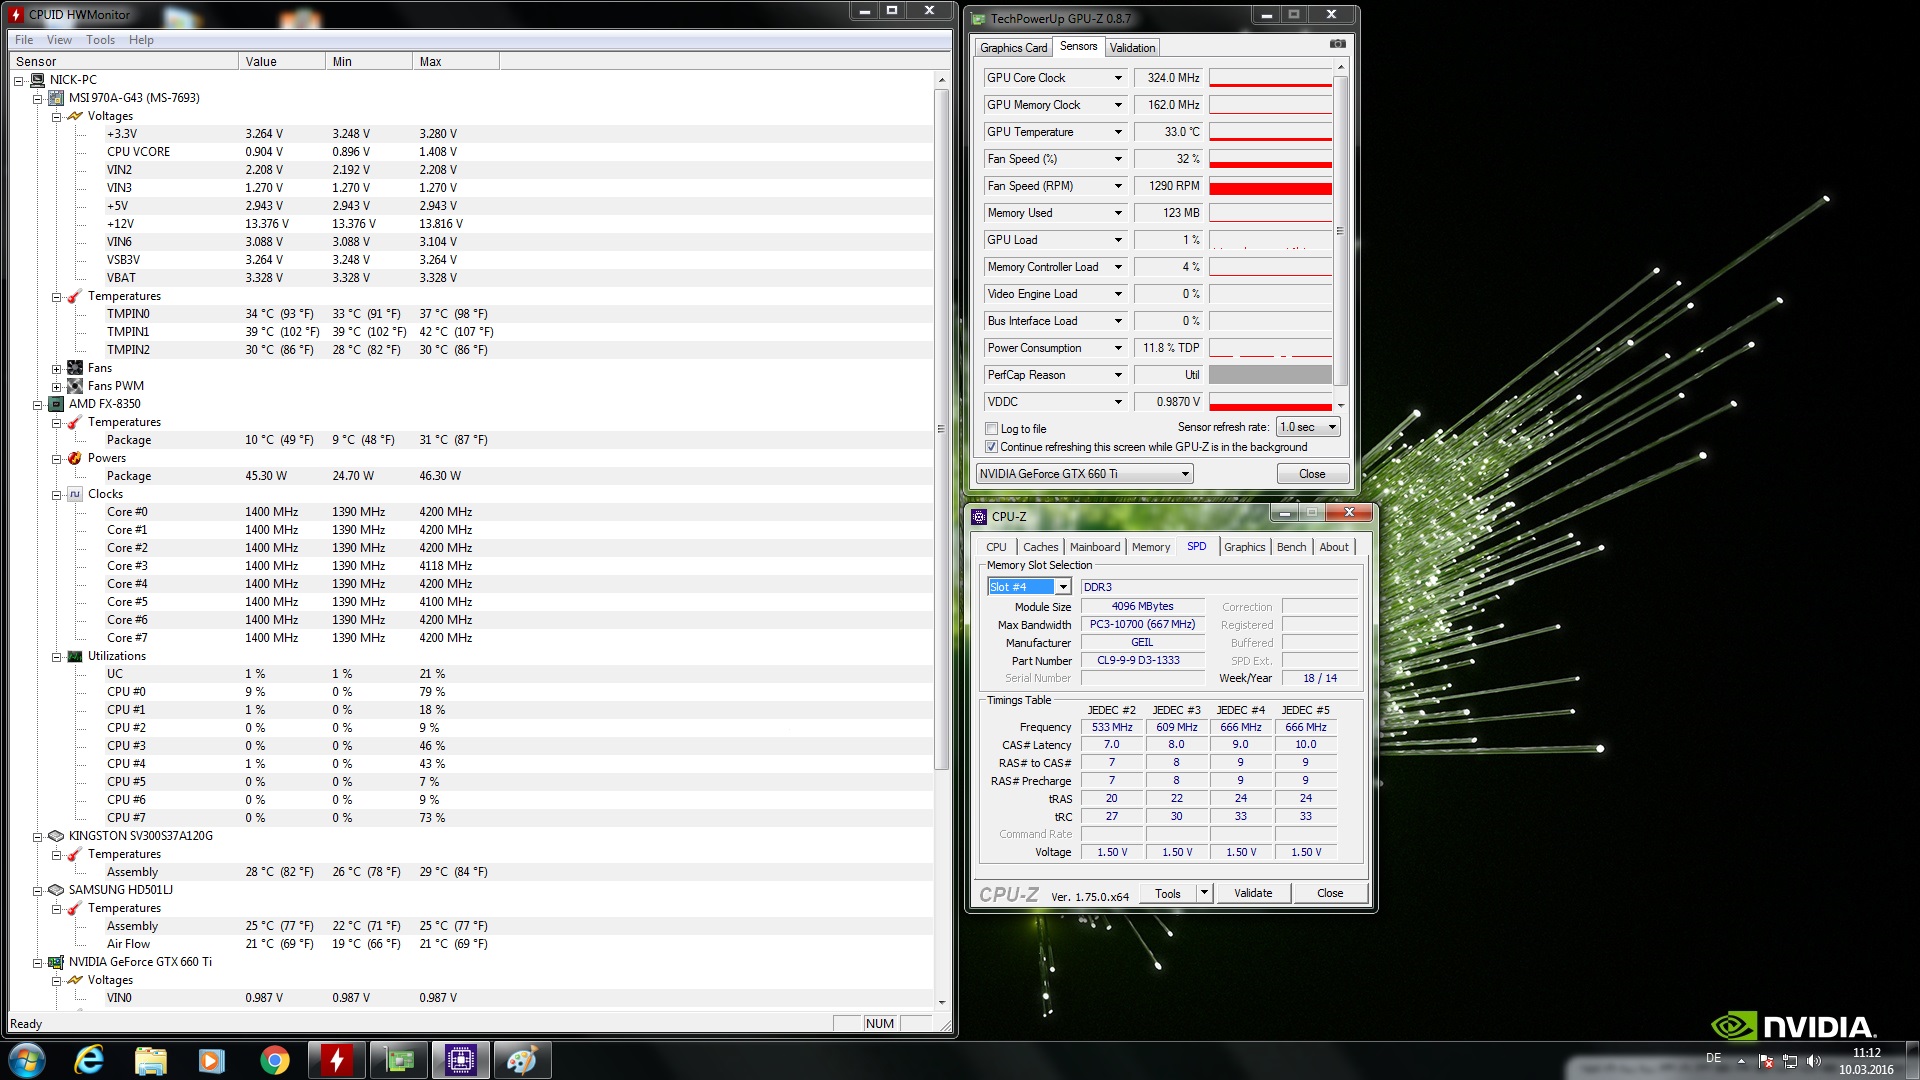Click the GPU-Z screenshot camera icon

(x=1337, y=44)
